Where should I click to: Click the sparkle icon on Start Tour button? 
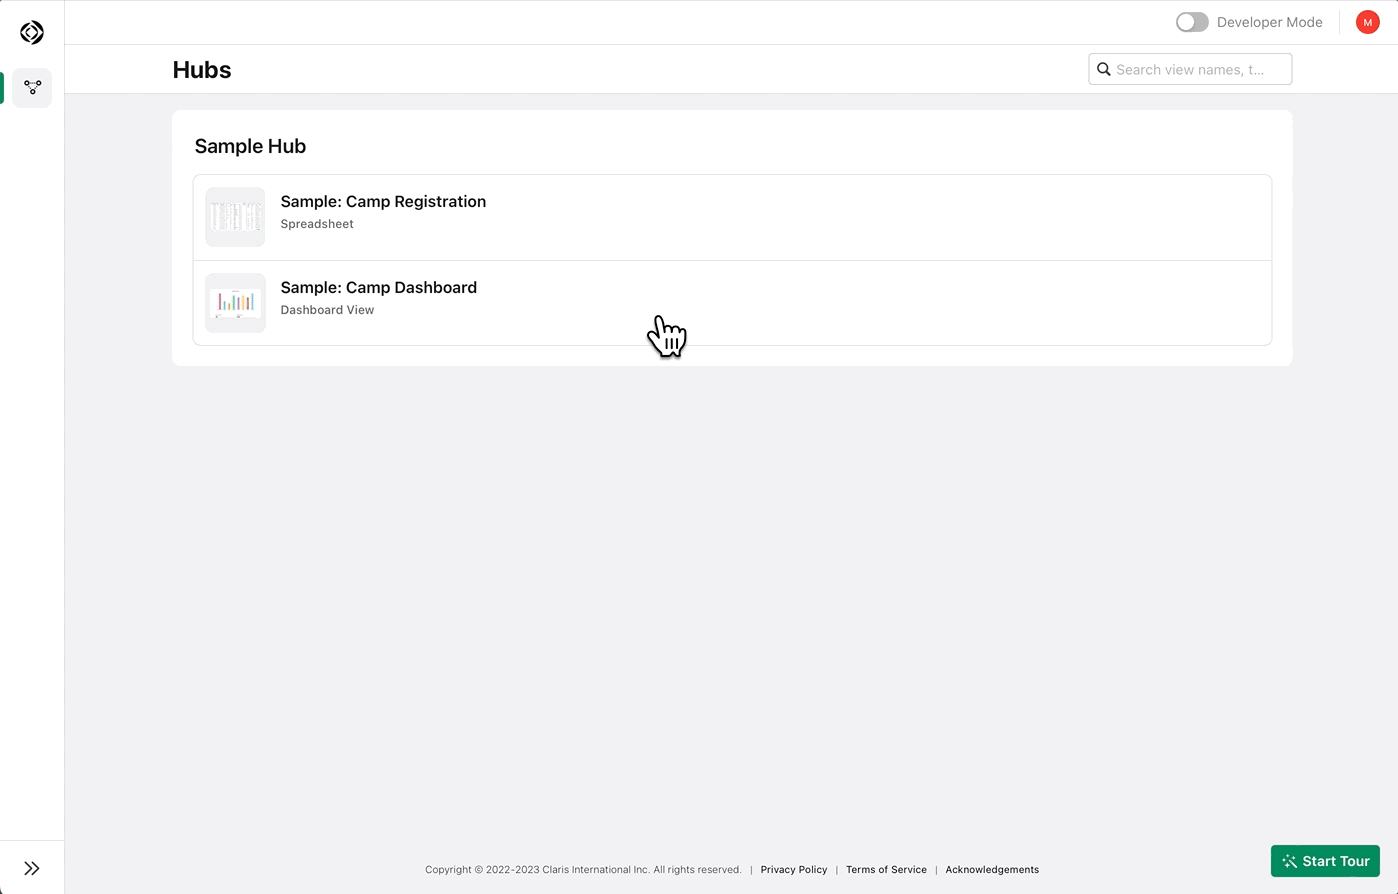pos(1289,861)
